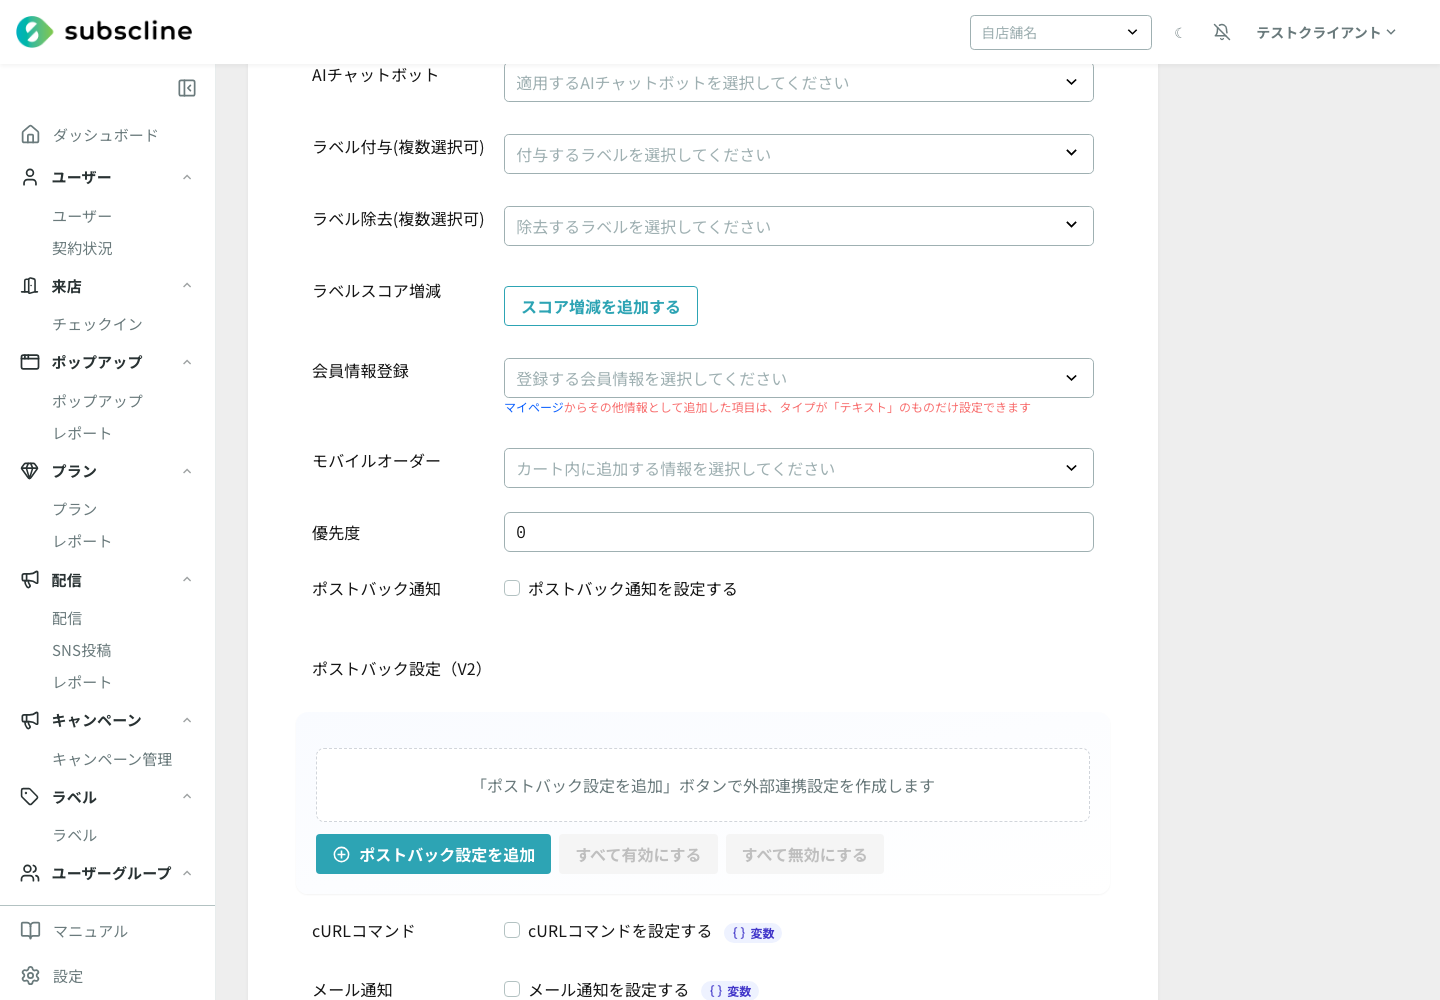Open マニュアル in sidebar
Screen dimensions: 1440x1000
[x=90, y=931]
